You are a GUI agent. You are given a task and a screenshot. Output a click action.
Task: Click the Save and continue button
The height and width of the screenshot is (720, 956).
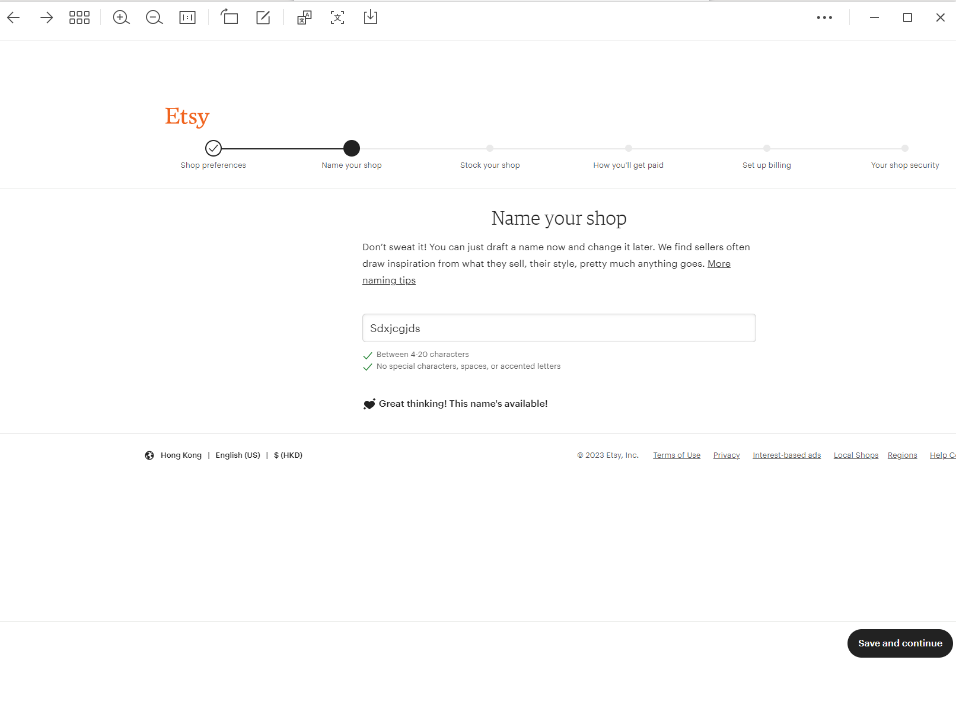click(899, 643)
